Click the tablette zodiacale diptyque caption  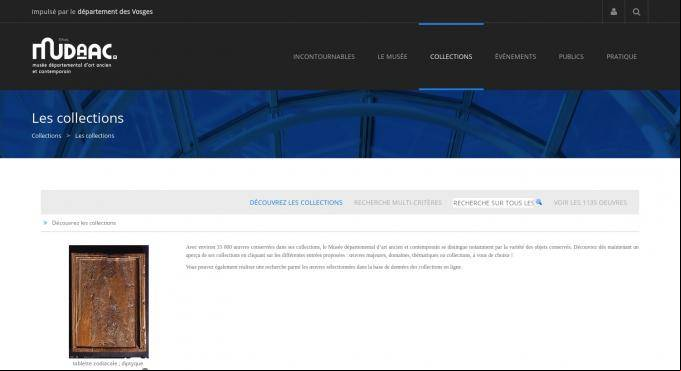click(108, 363)
